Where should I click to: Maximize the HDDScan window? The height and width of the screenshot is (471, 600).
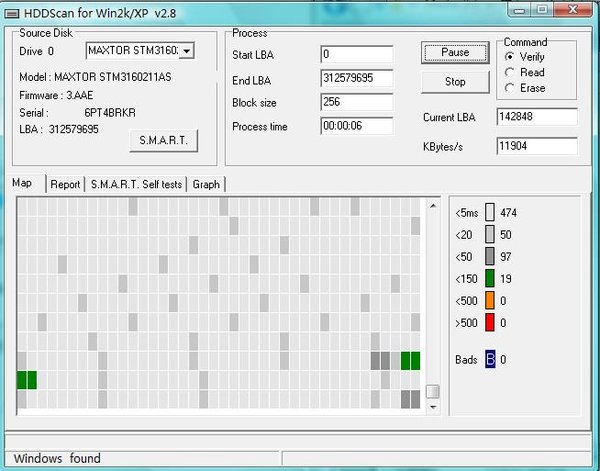tap(542, 10)
